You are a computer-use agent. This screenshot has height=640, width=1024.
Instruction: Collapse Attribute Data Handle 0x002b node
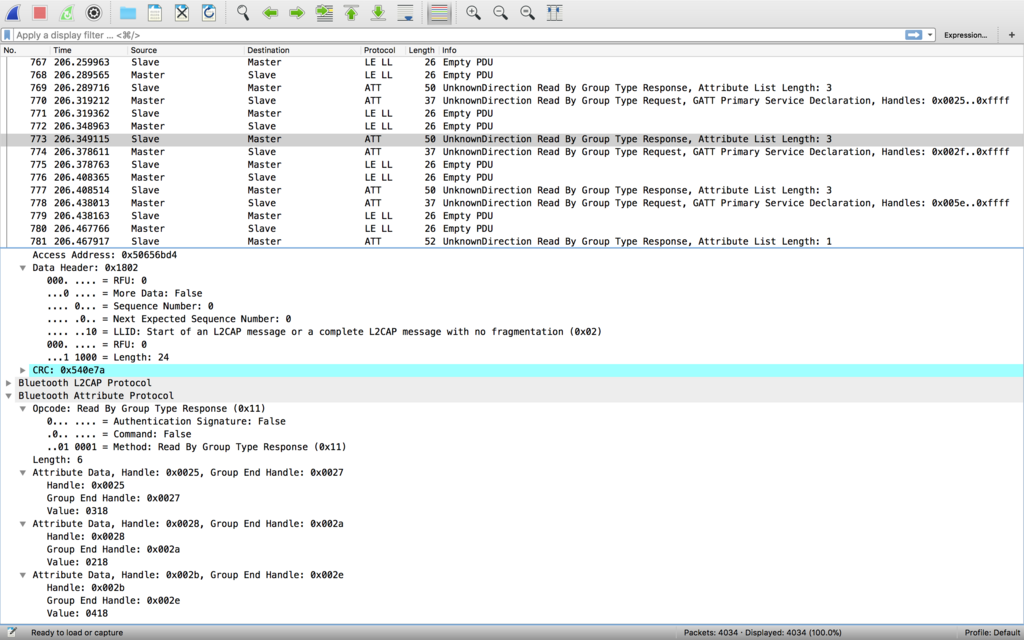23,575
